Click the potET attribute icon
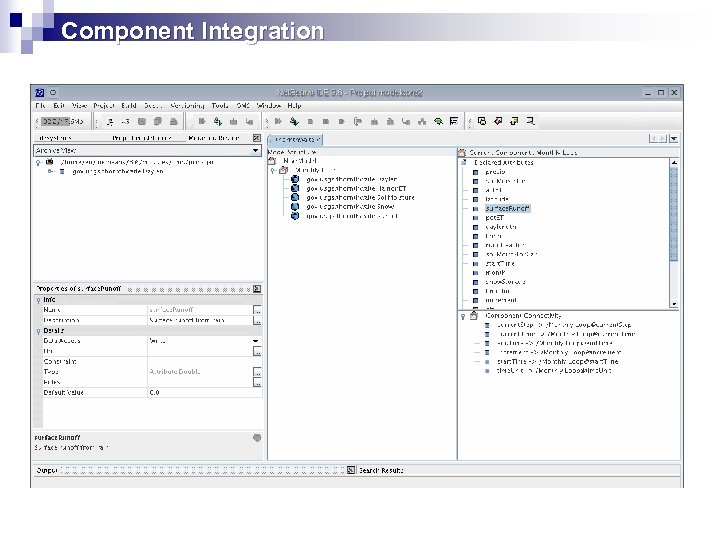 tap(476, 218)
